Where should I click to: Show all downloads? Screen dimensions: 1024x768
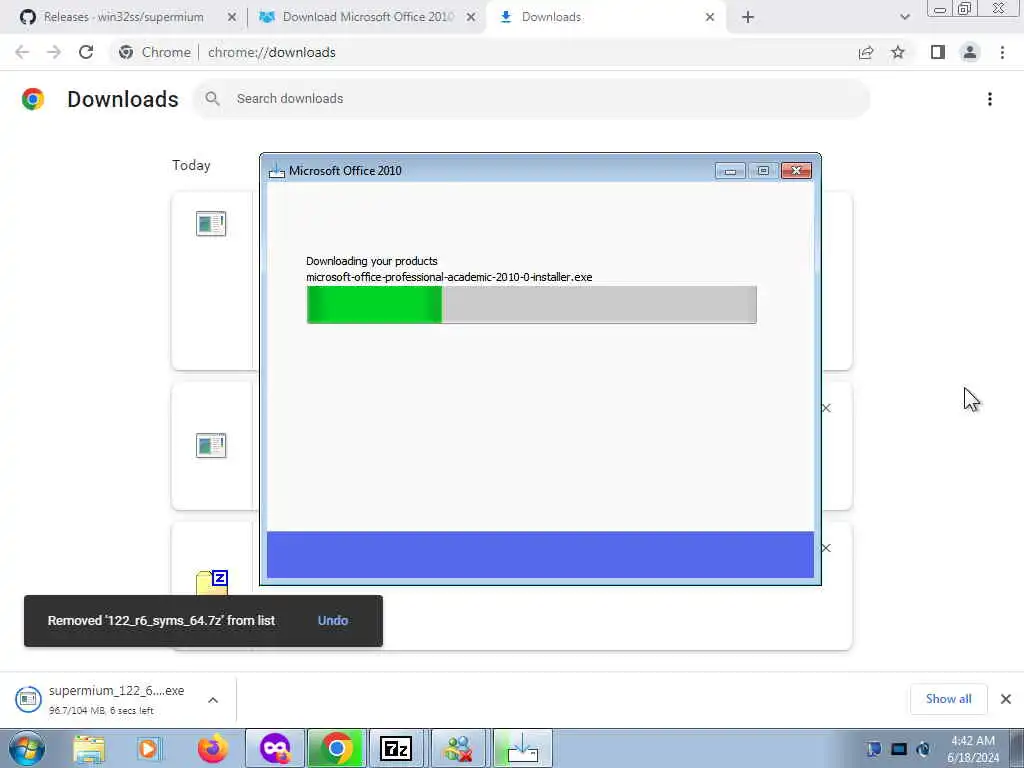click(x=948, y=699)
